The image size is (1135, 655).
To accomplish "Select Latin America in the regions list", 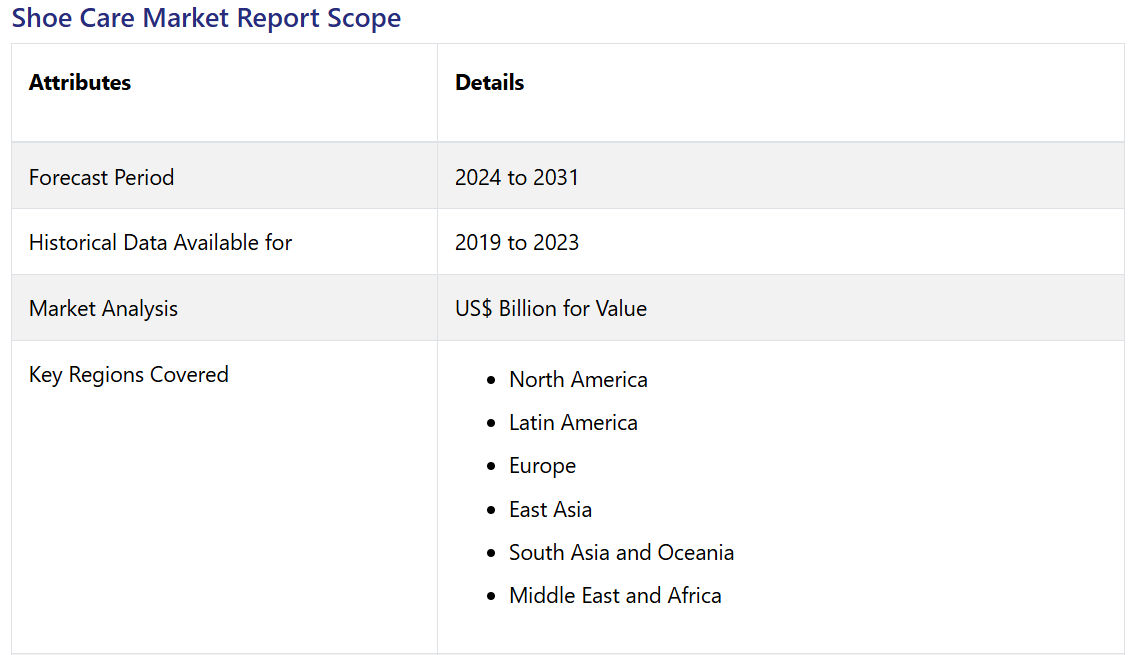I will pos(573,423).
